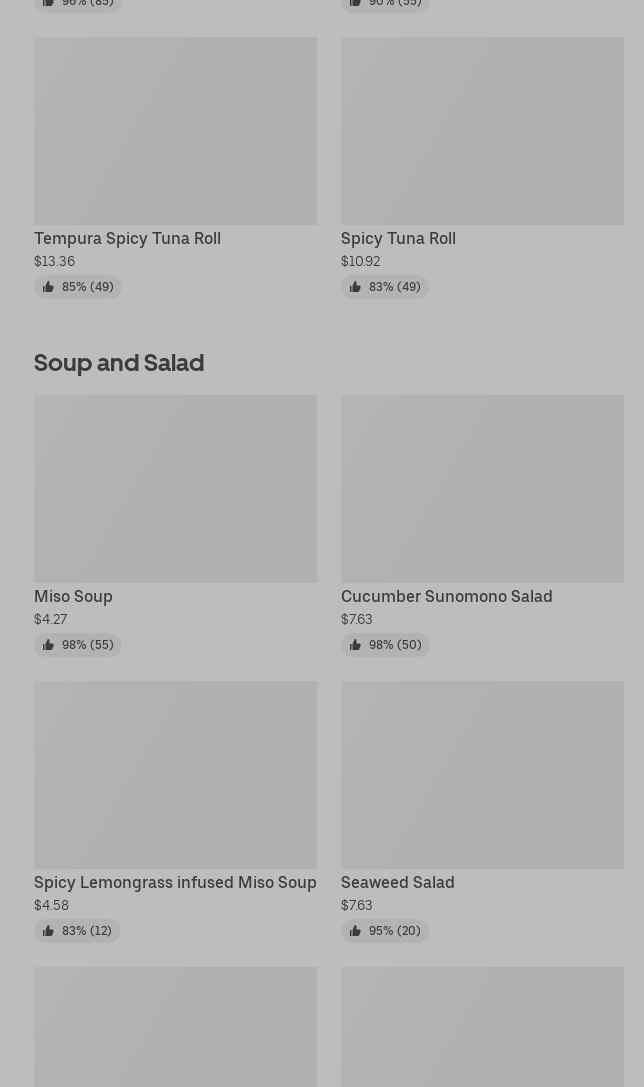This screenshot has width=644, height=1087.
Task: Click thumbs-up icon under Tempura Spicy Tuna Roll
Action: tap(48, 287)
